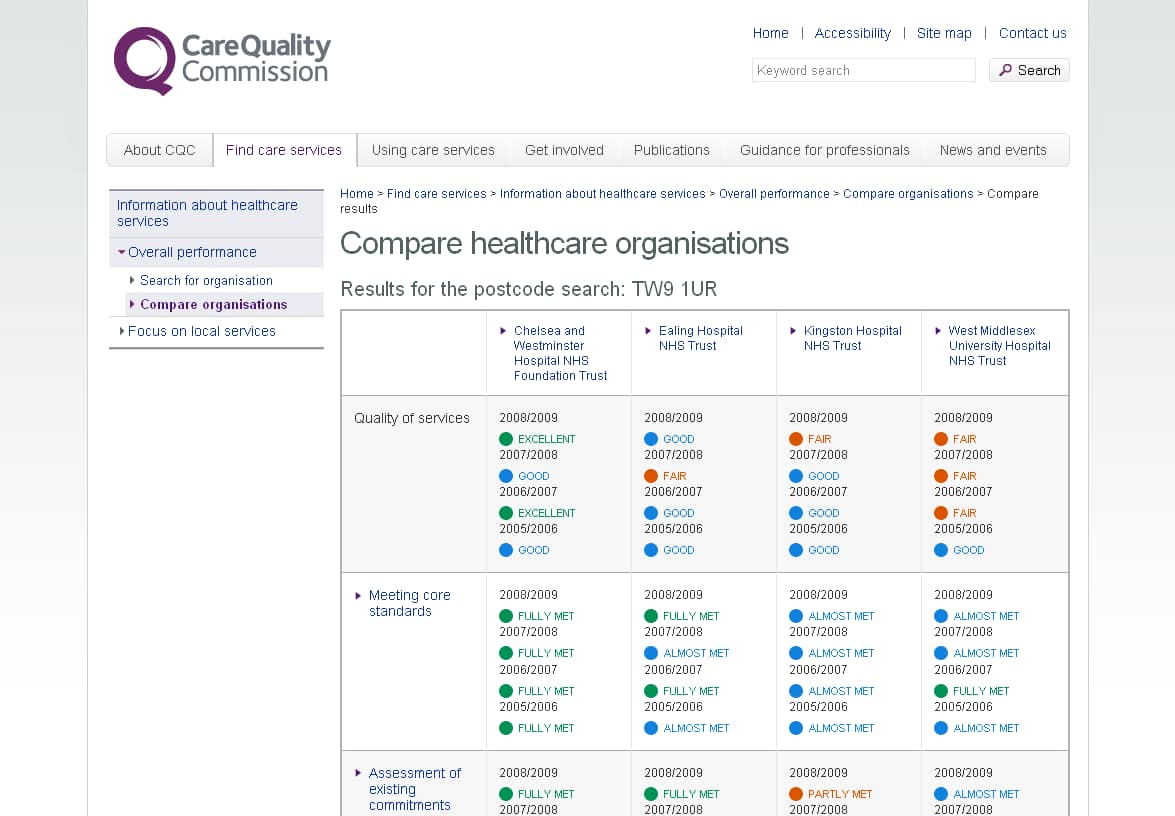Go to the Site map page
Viewport: 1175px width, 816px height.
(x=944, y=33)
